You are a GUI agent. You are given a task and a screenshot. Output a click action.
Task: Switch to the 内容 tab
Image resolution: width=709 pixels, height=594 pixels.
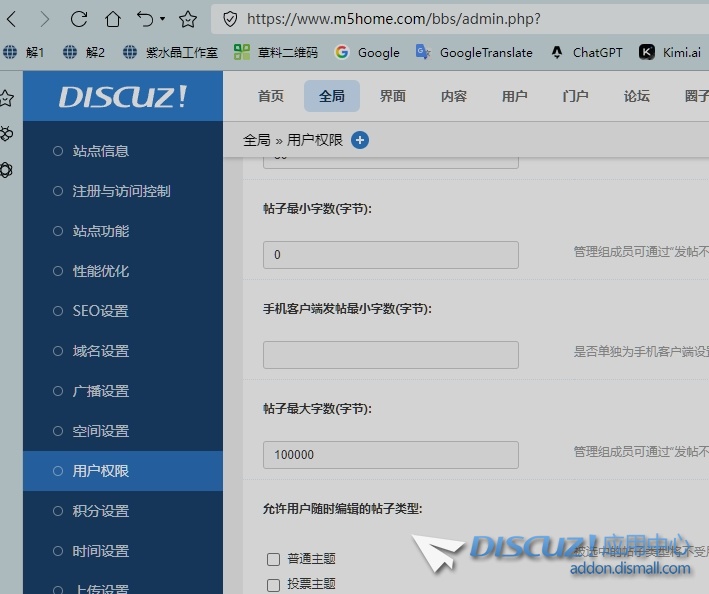pyautogui.click(x=454, y=96)
